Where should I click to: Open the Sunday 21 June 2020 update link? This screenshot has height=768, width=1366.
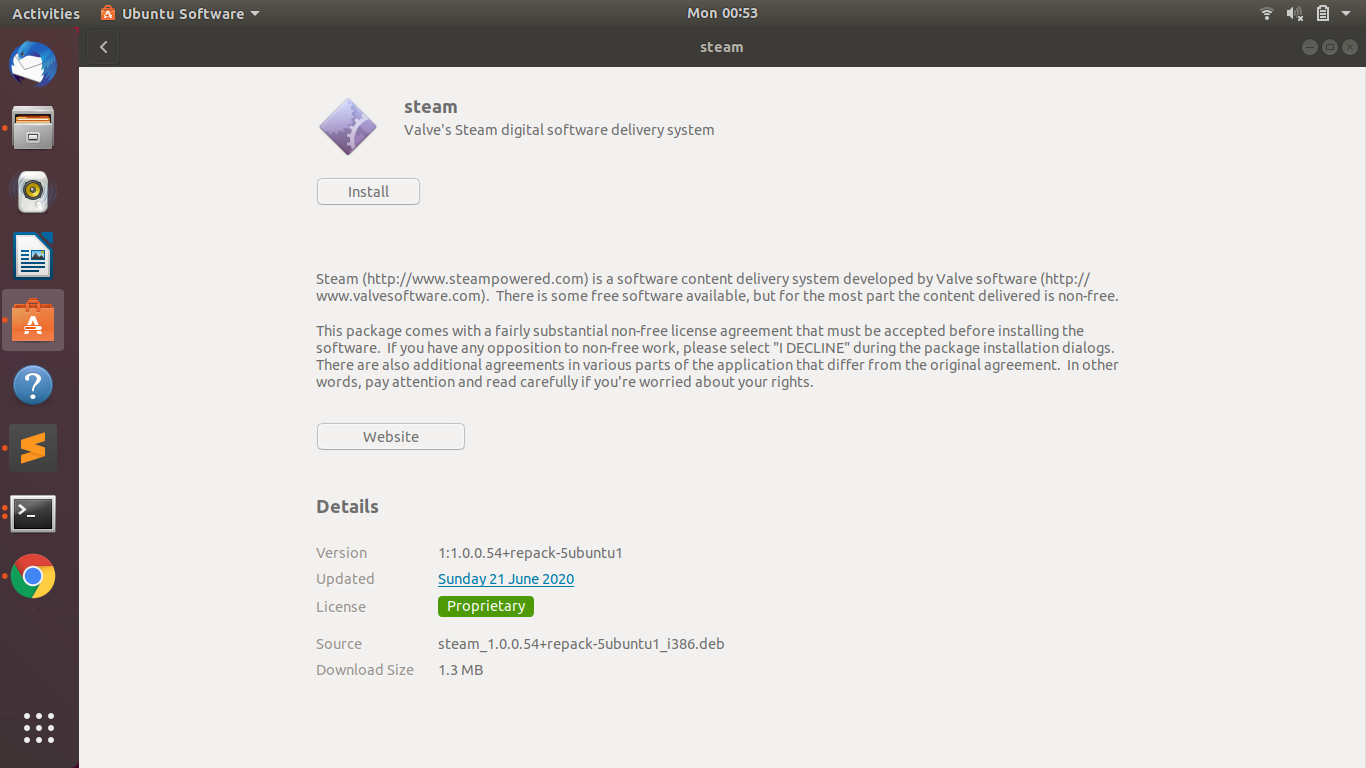click(x=506, y=579)
